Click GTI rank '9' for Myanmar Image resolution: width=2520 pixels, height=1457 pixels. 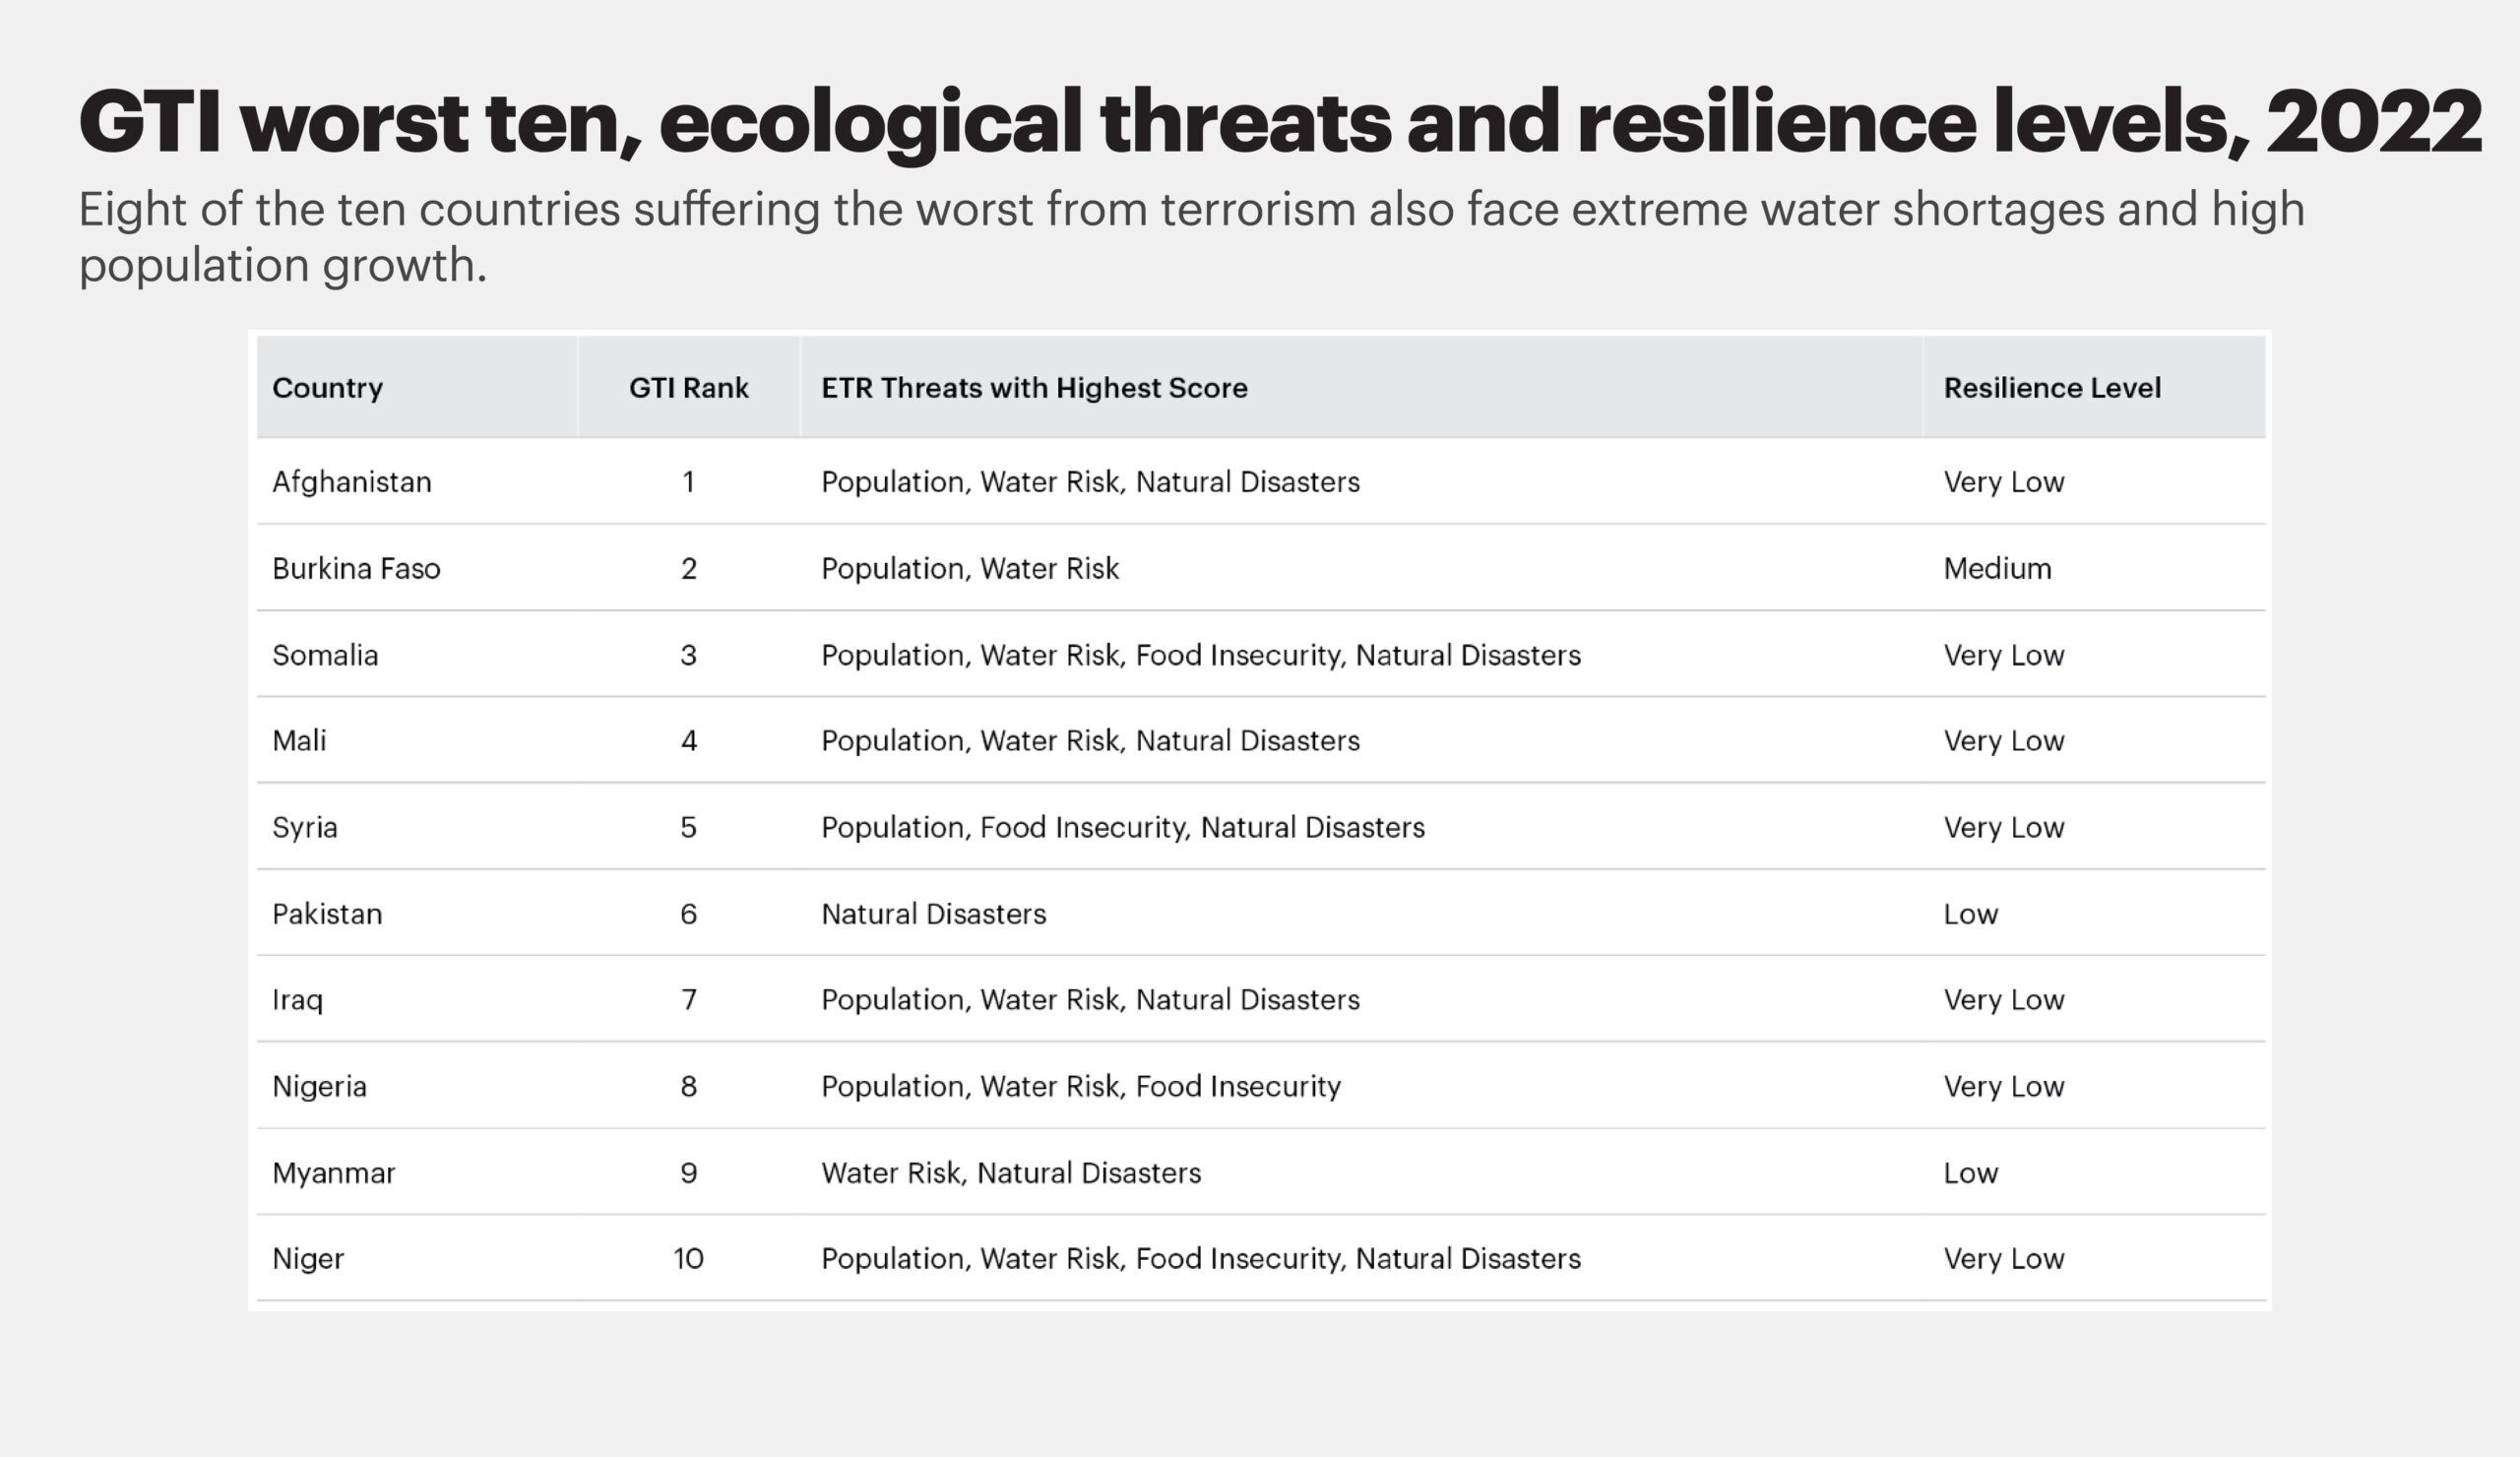pyautogui.click(x=688, y=1173)
